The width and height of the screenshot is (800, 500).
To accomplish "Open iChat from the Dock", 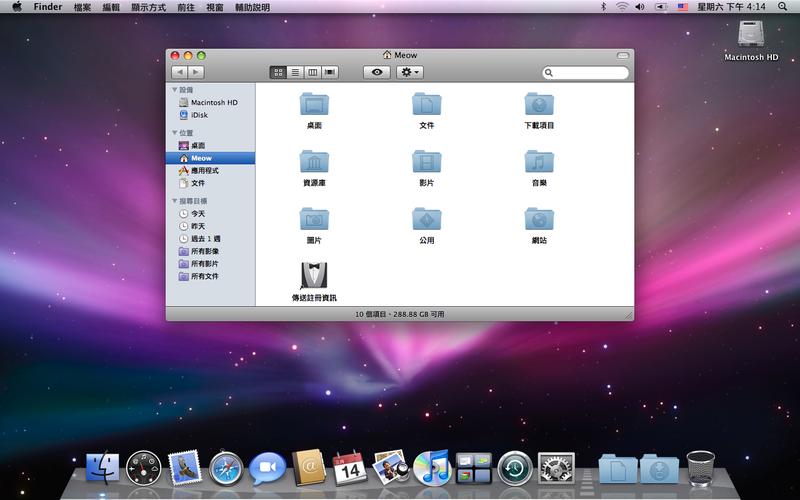I will [x=267, y=468].
